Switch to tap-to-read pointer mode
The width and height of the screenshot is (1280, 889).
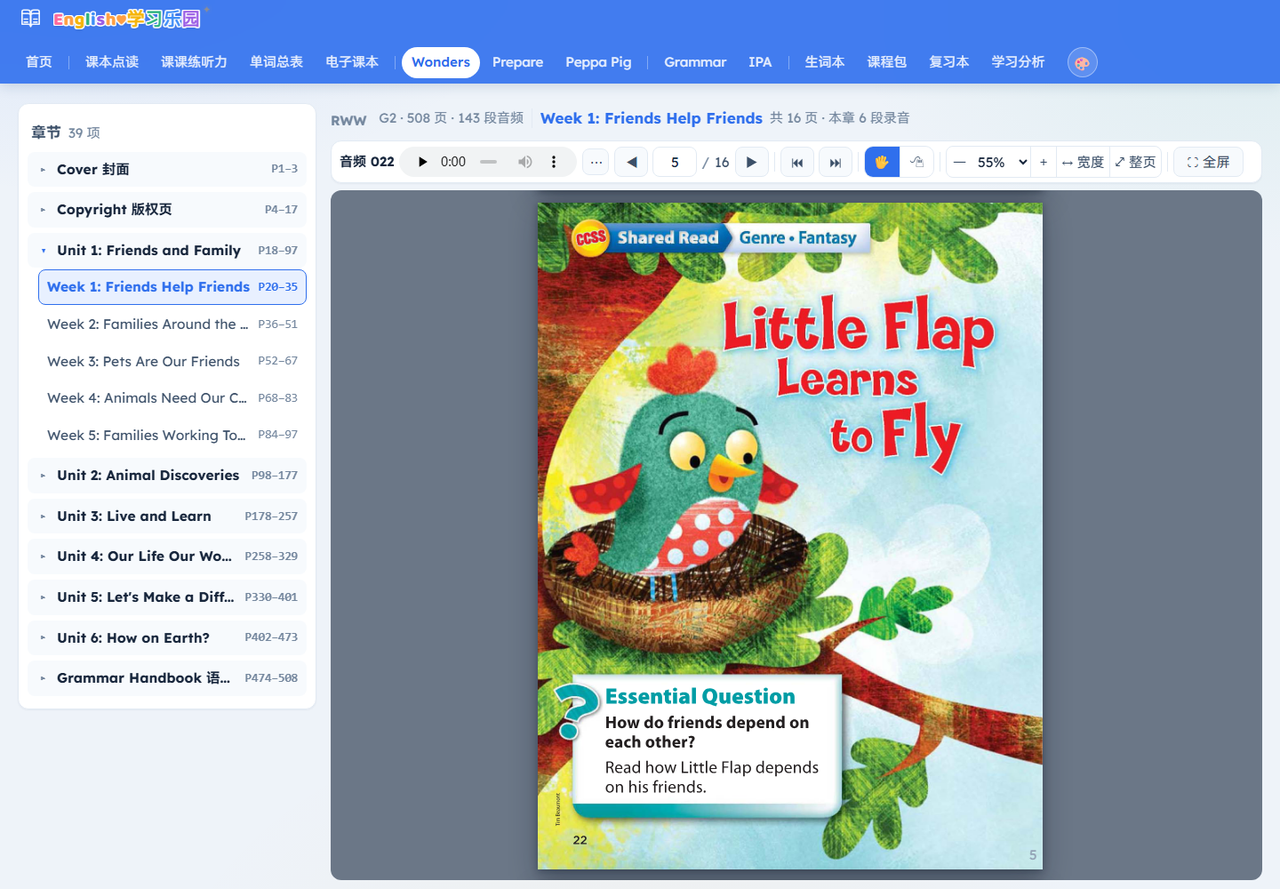point(917,162)
